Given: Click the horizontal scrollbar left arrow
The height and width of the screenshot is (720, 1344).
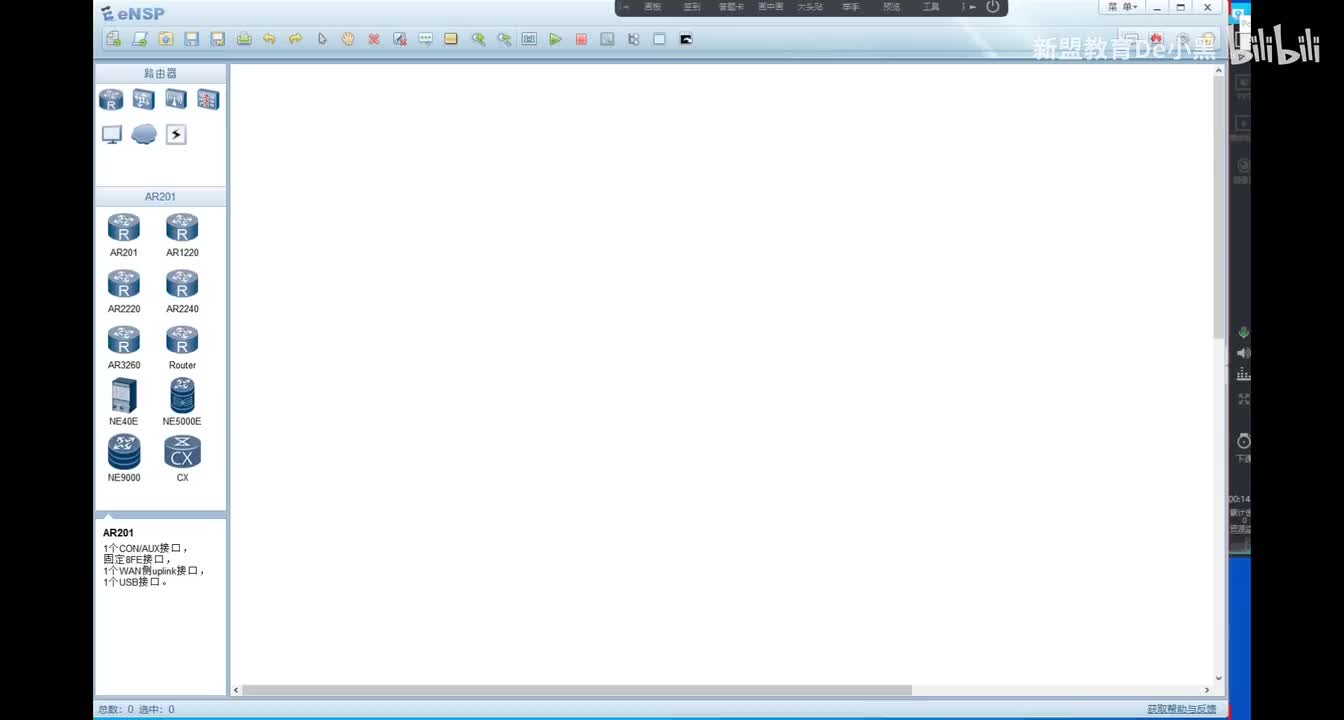Looking at the screenshot, I should pos(236,690).
